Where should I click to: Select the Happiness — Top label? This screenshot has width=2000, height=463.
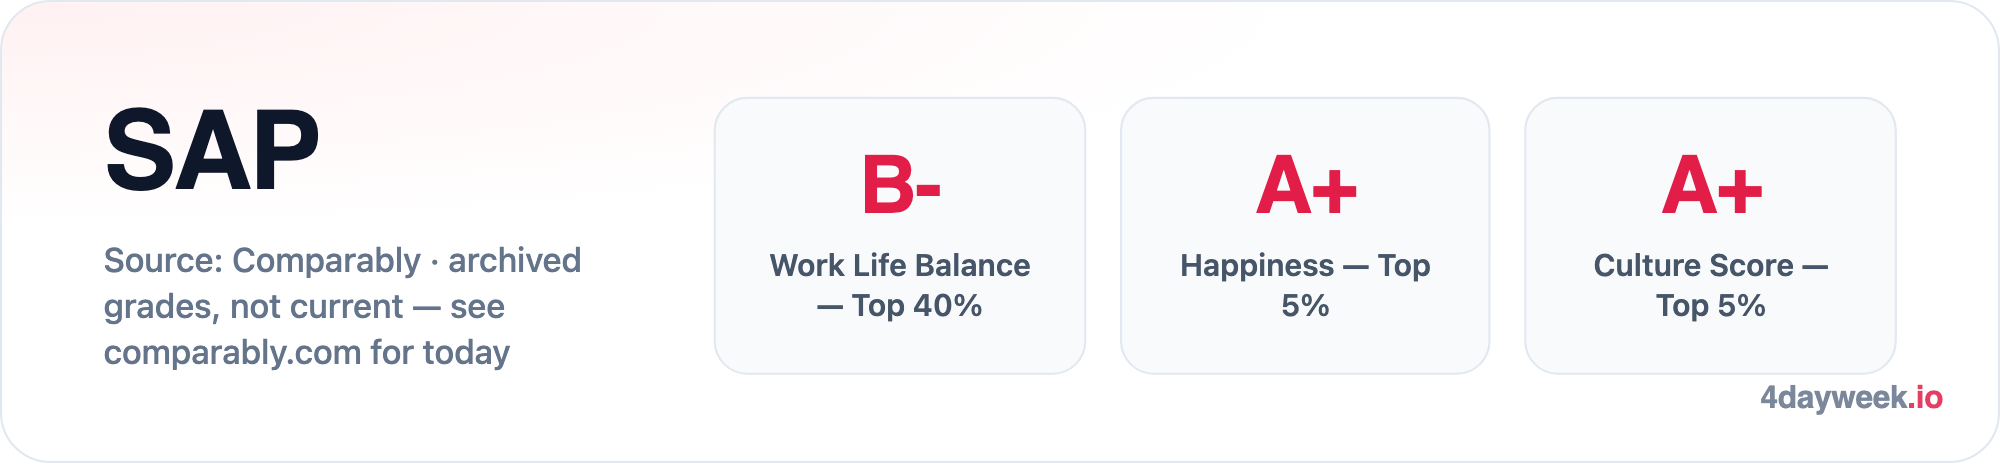(1305, 265)
